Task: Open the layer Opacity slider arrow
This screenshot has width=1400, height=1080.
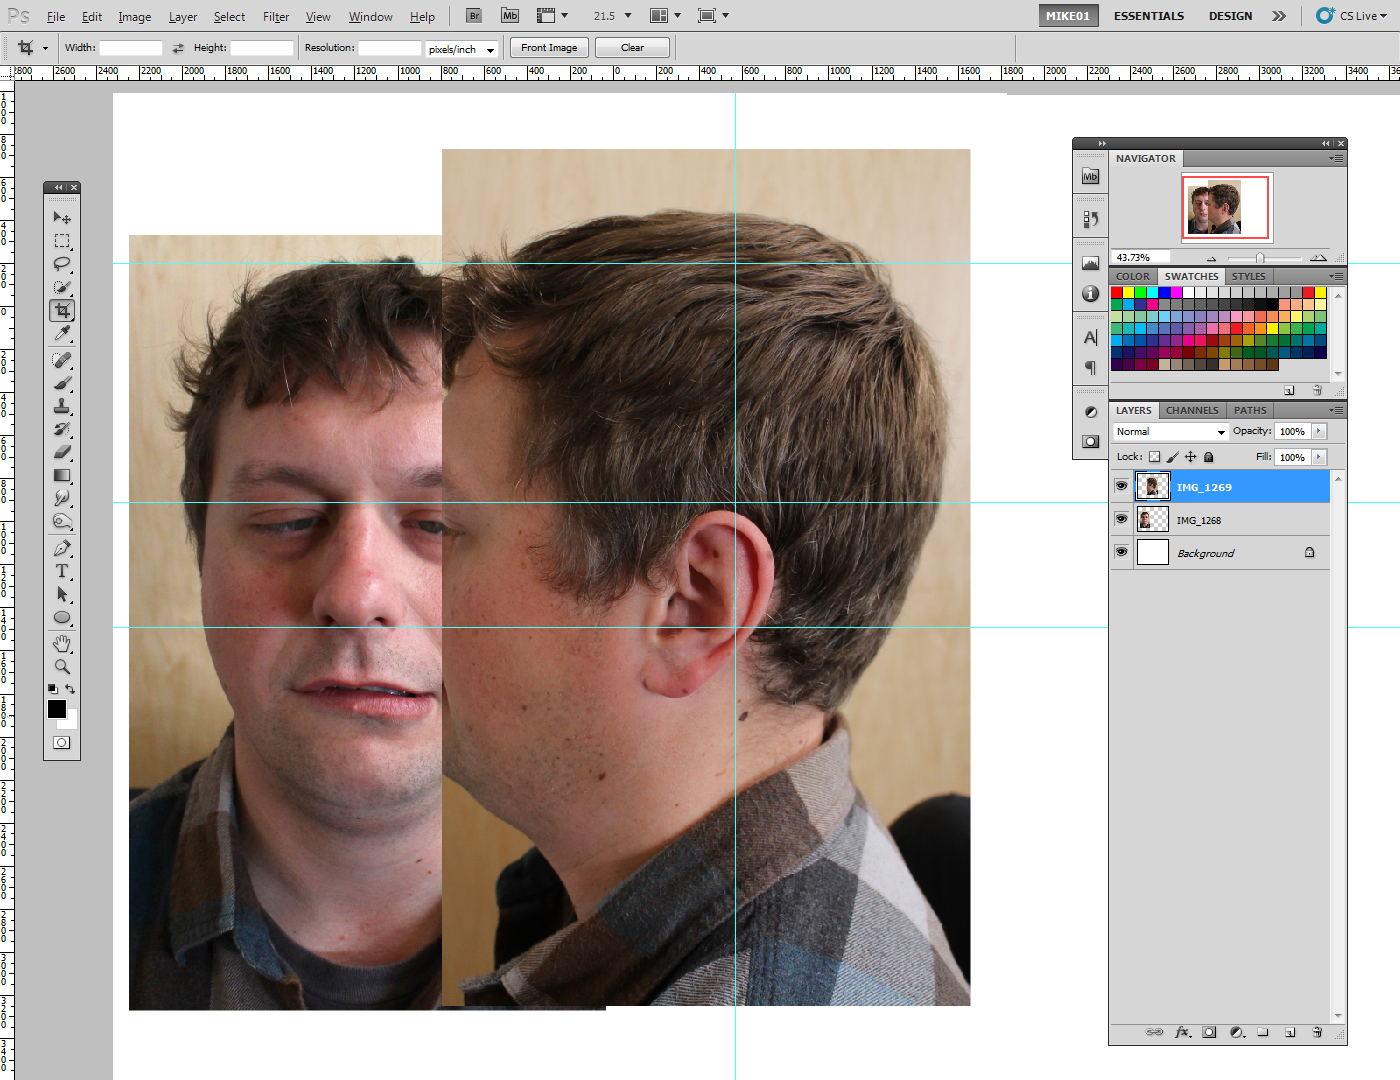Action: tap(1319, 431)
